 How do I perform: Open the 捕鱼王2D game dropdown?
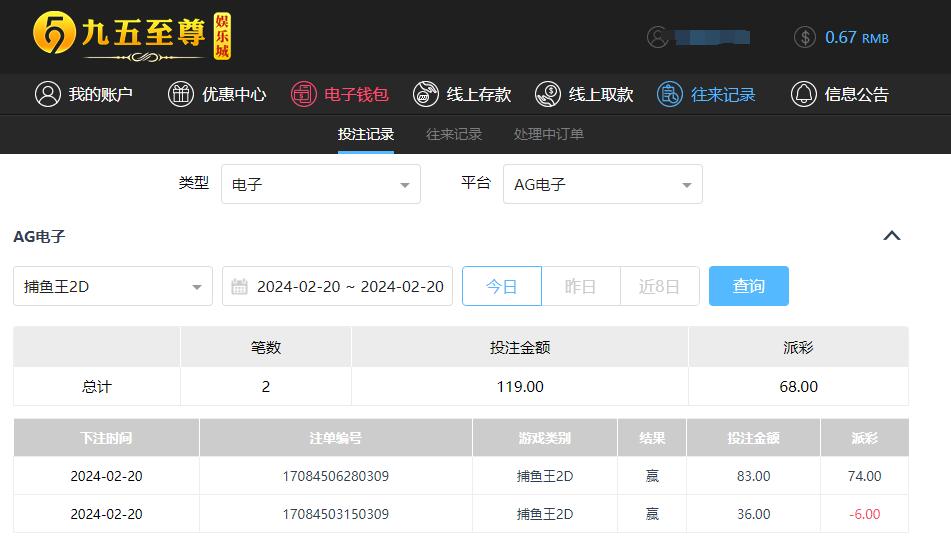click(113, 286)
